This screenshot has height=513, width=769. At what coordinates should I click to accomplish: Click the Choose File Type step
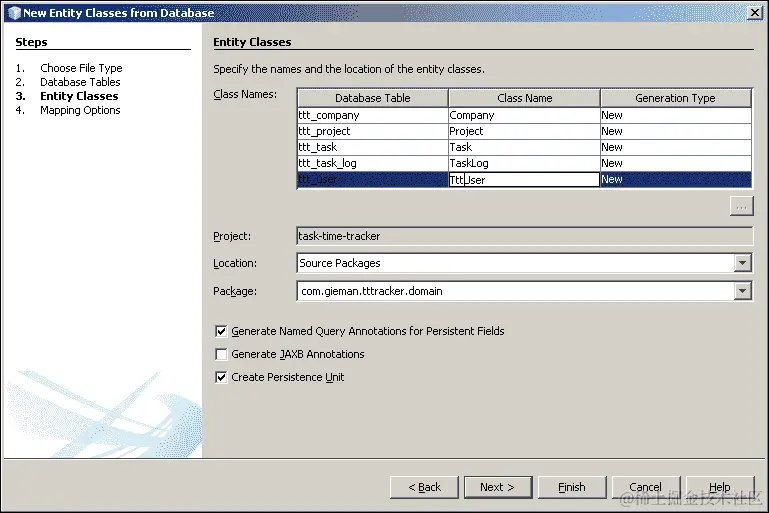(81, 68)
